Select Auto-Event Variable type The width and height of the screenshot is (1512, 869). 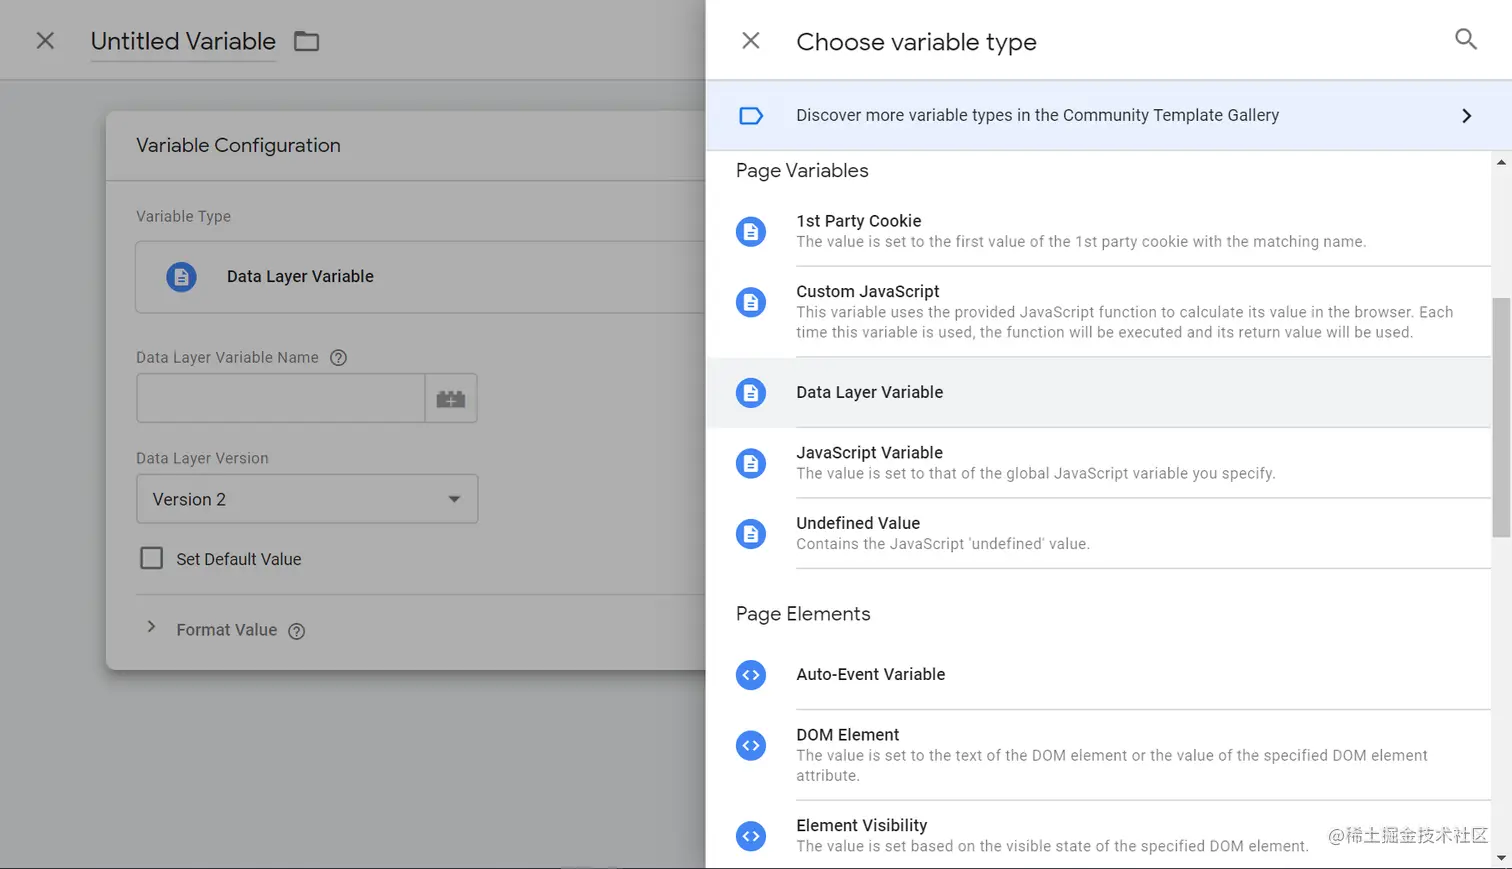tap(1099, 675)
